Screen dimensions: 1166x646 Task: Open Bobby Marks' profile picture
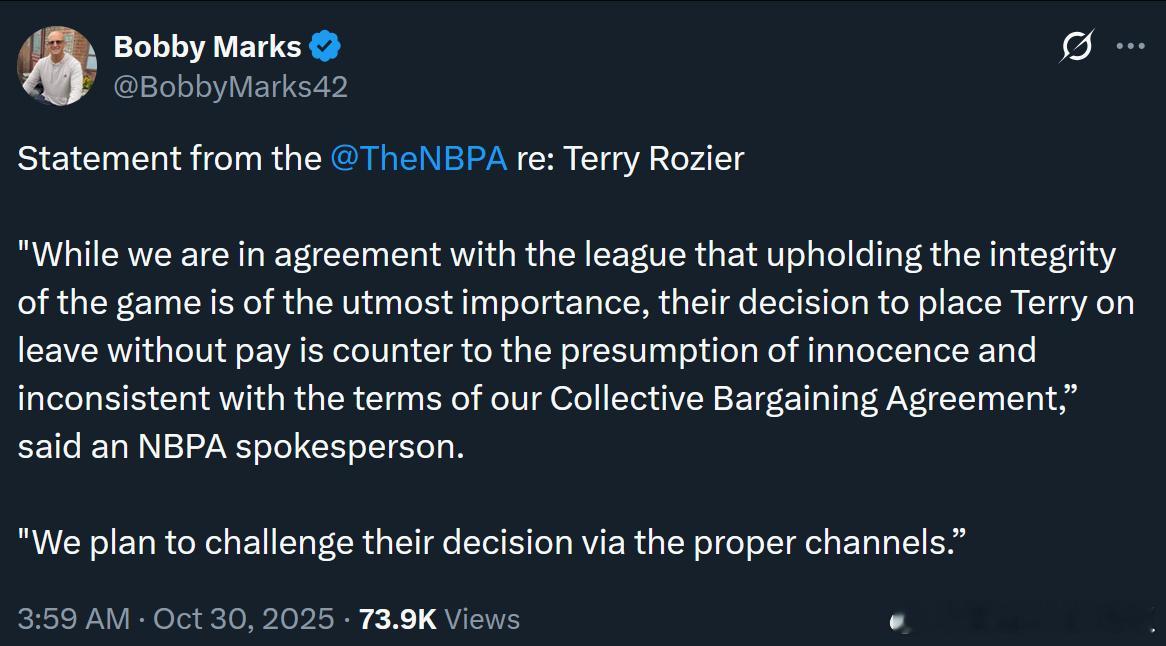[57, 66]
